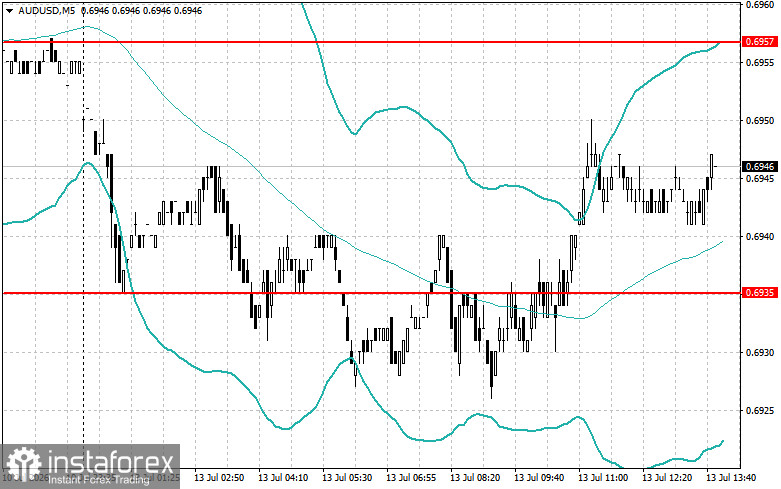Click the 13 Jul 02:50 time label
The image size is (781, 489).
pyautogui.click(x=219, y=478)
